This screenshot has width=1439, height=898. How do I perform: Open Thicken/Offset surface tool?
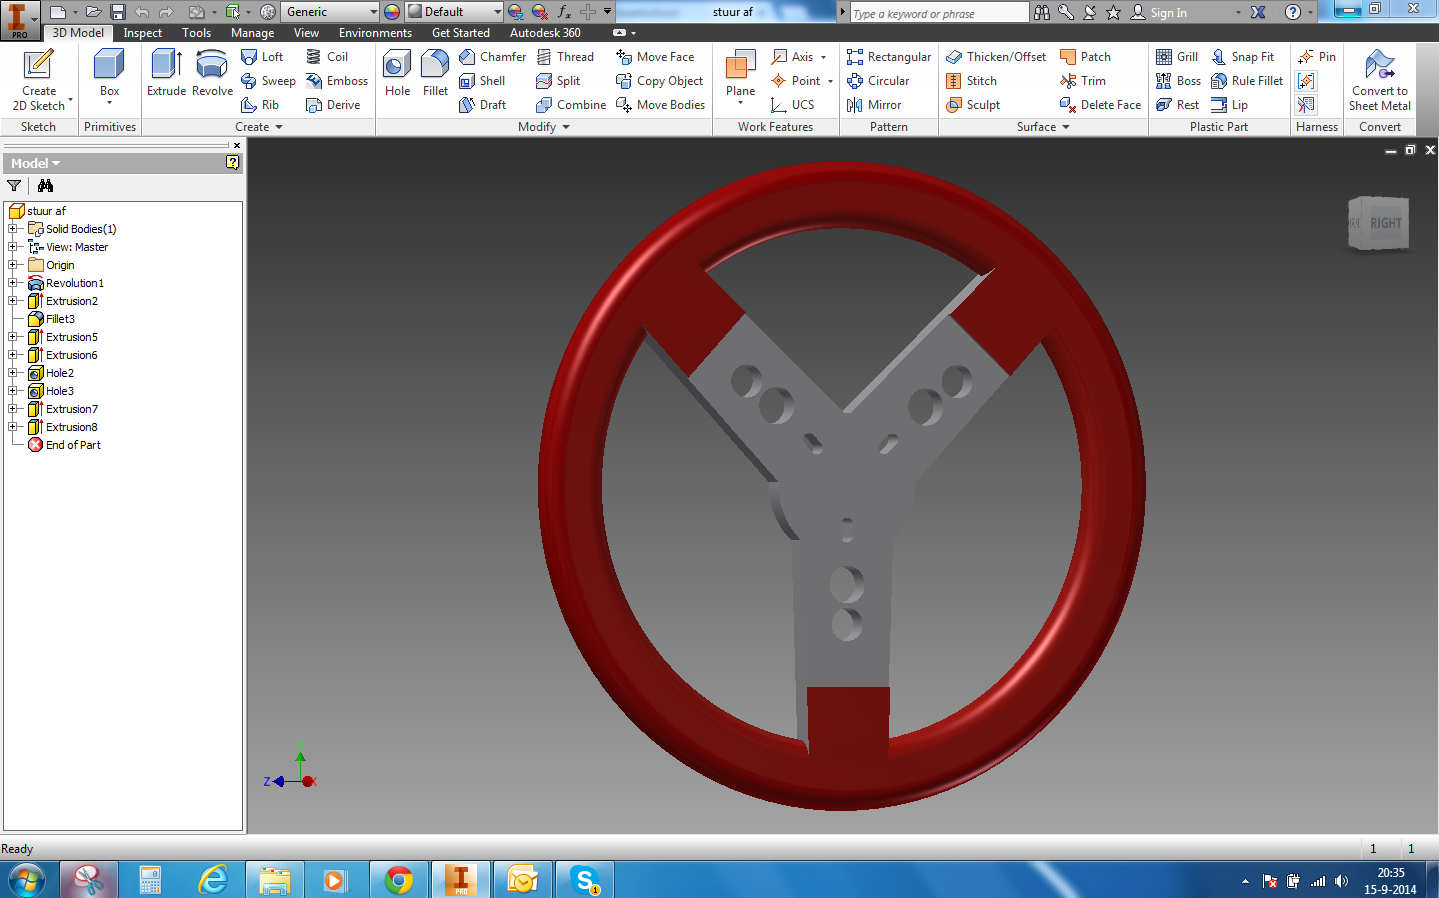click(996, 57)
